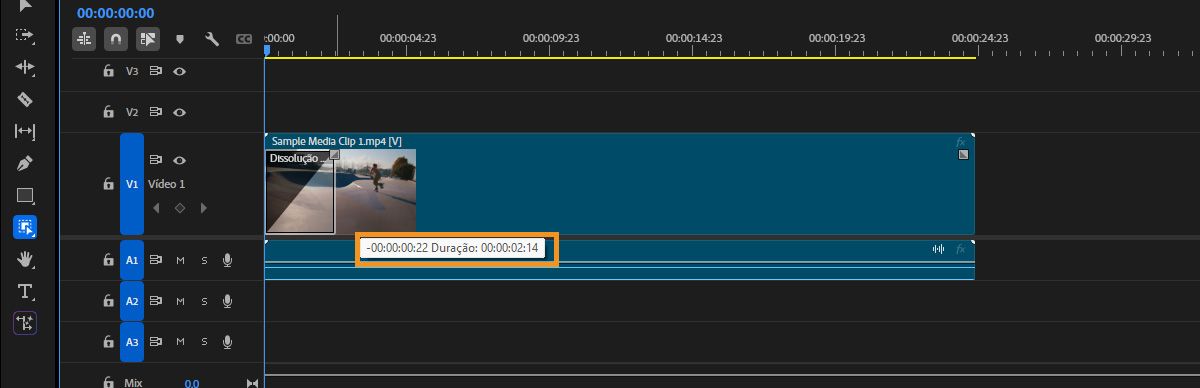The width and height of the screenshot is (1200, 388).
Task: Click the skateboarder clip thumbnail
Action: 375,191
